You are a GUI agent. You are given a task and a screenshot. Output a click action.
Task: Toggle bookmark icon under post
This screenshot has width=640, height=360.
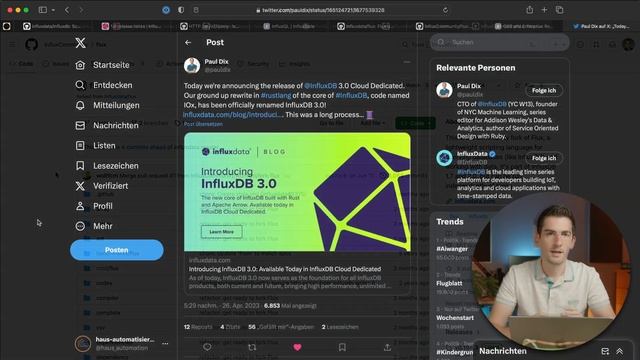coord(342,347)
